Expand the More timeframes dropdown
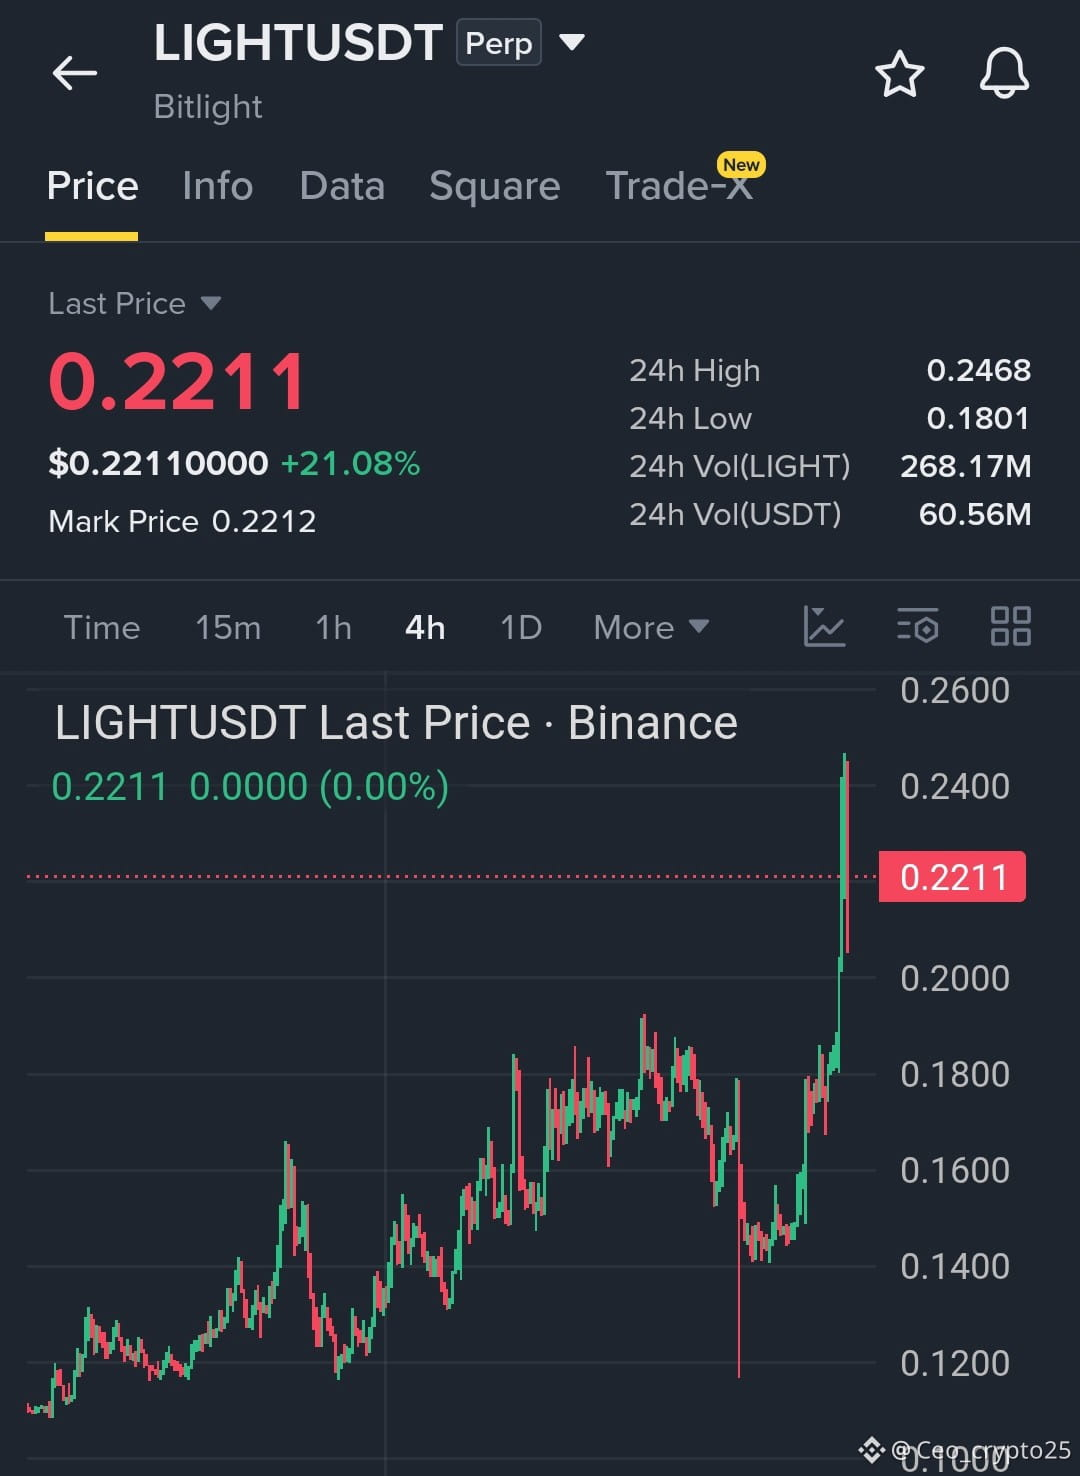Viewport: 1080px width, 1476px height. point(651,627)
